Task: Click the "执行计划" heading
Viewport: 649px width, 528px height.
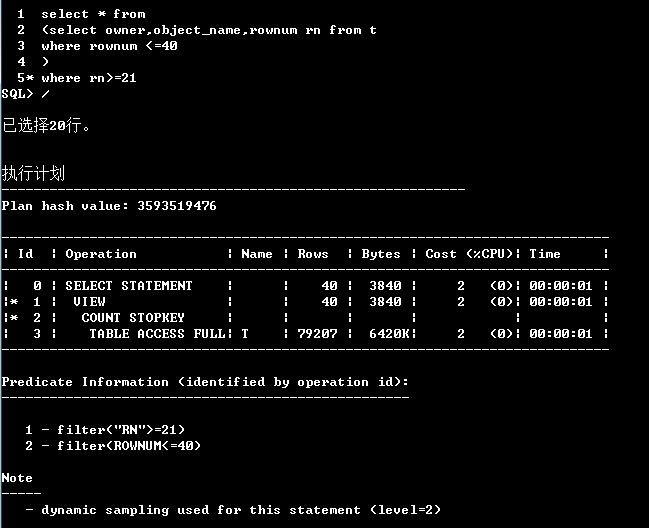Action: tap(33, 173)
